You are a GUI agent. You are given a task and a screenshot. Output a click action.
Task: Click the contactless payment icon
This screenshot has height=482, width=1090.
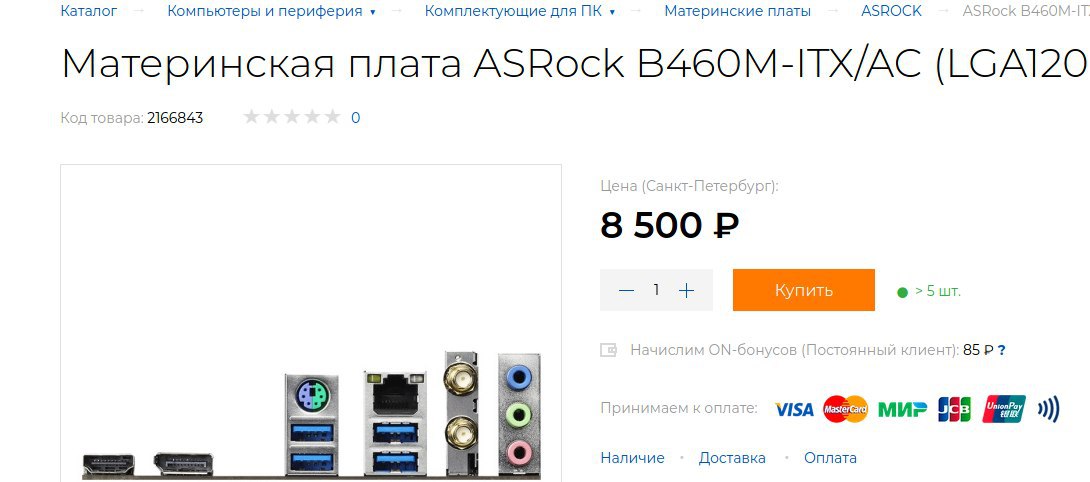coord(1048,409)
